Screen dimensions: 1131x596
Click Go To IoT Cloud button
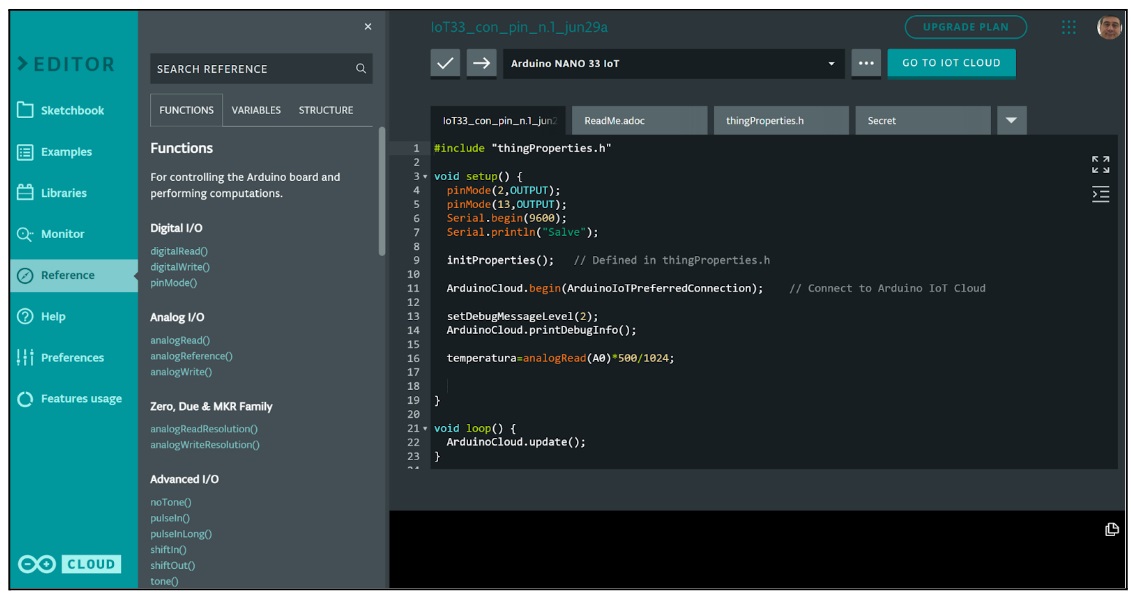coord(951,63)
